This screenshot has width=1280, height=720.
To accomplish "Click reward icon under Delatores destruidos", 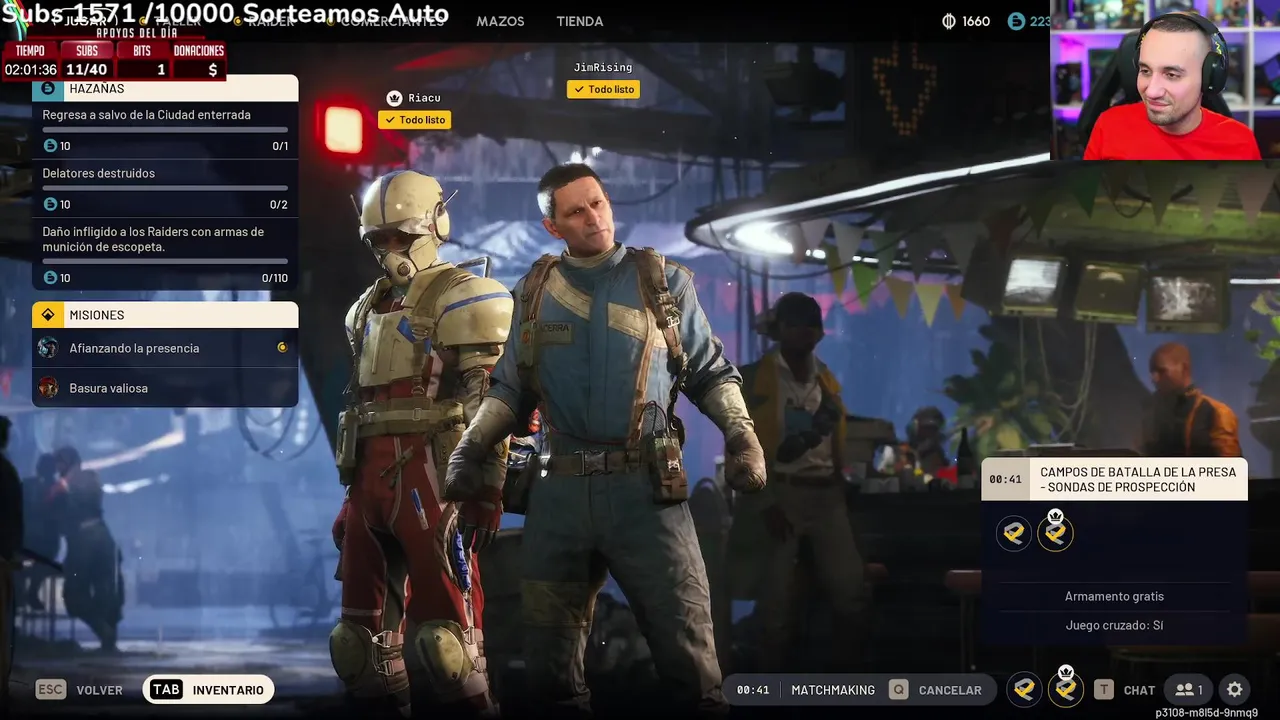I will click(x=50, y=204).
